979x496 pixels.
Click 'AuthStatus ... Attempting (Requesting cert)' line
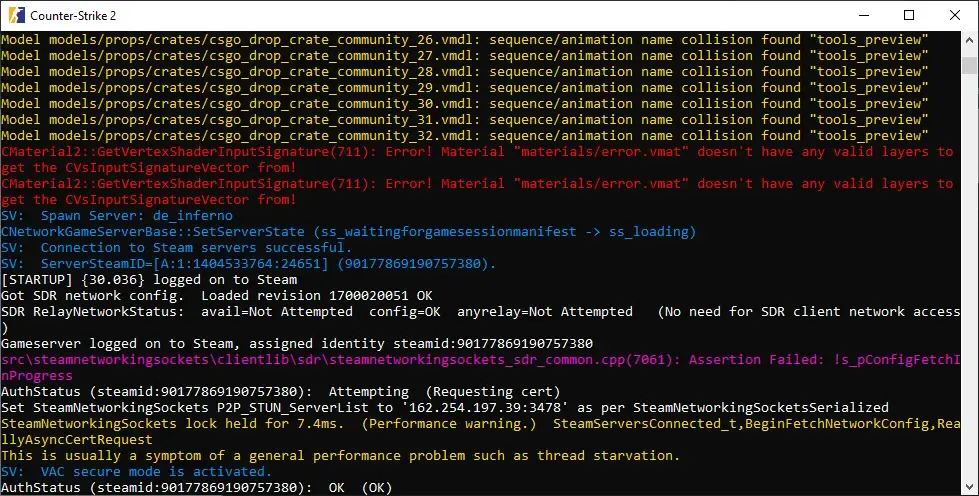[x=280, y=392]
